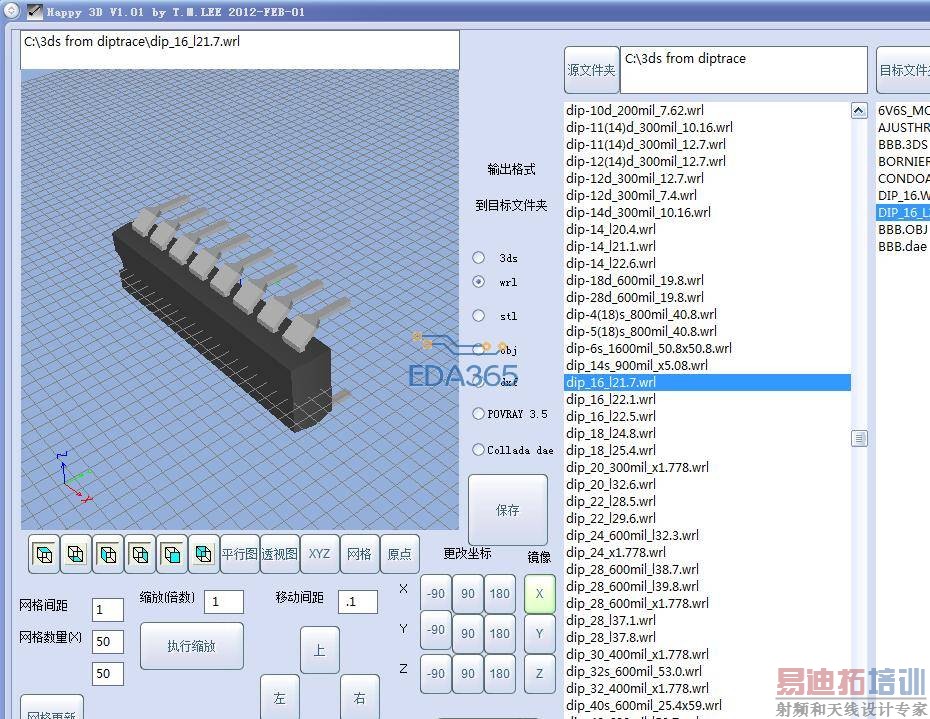This screenshot has height=719, width=930.
Task: Click the 缩放(倍数) scale factor input field
Action: 224,602
